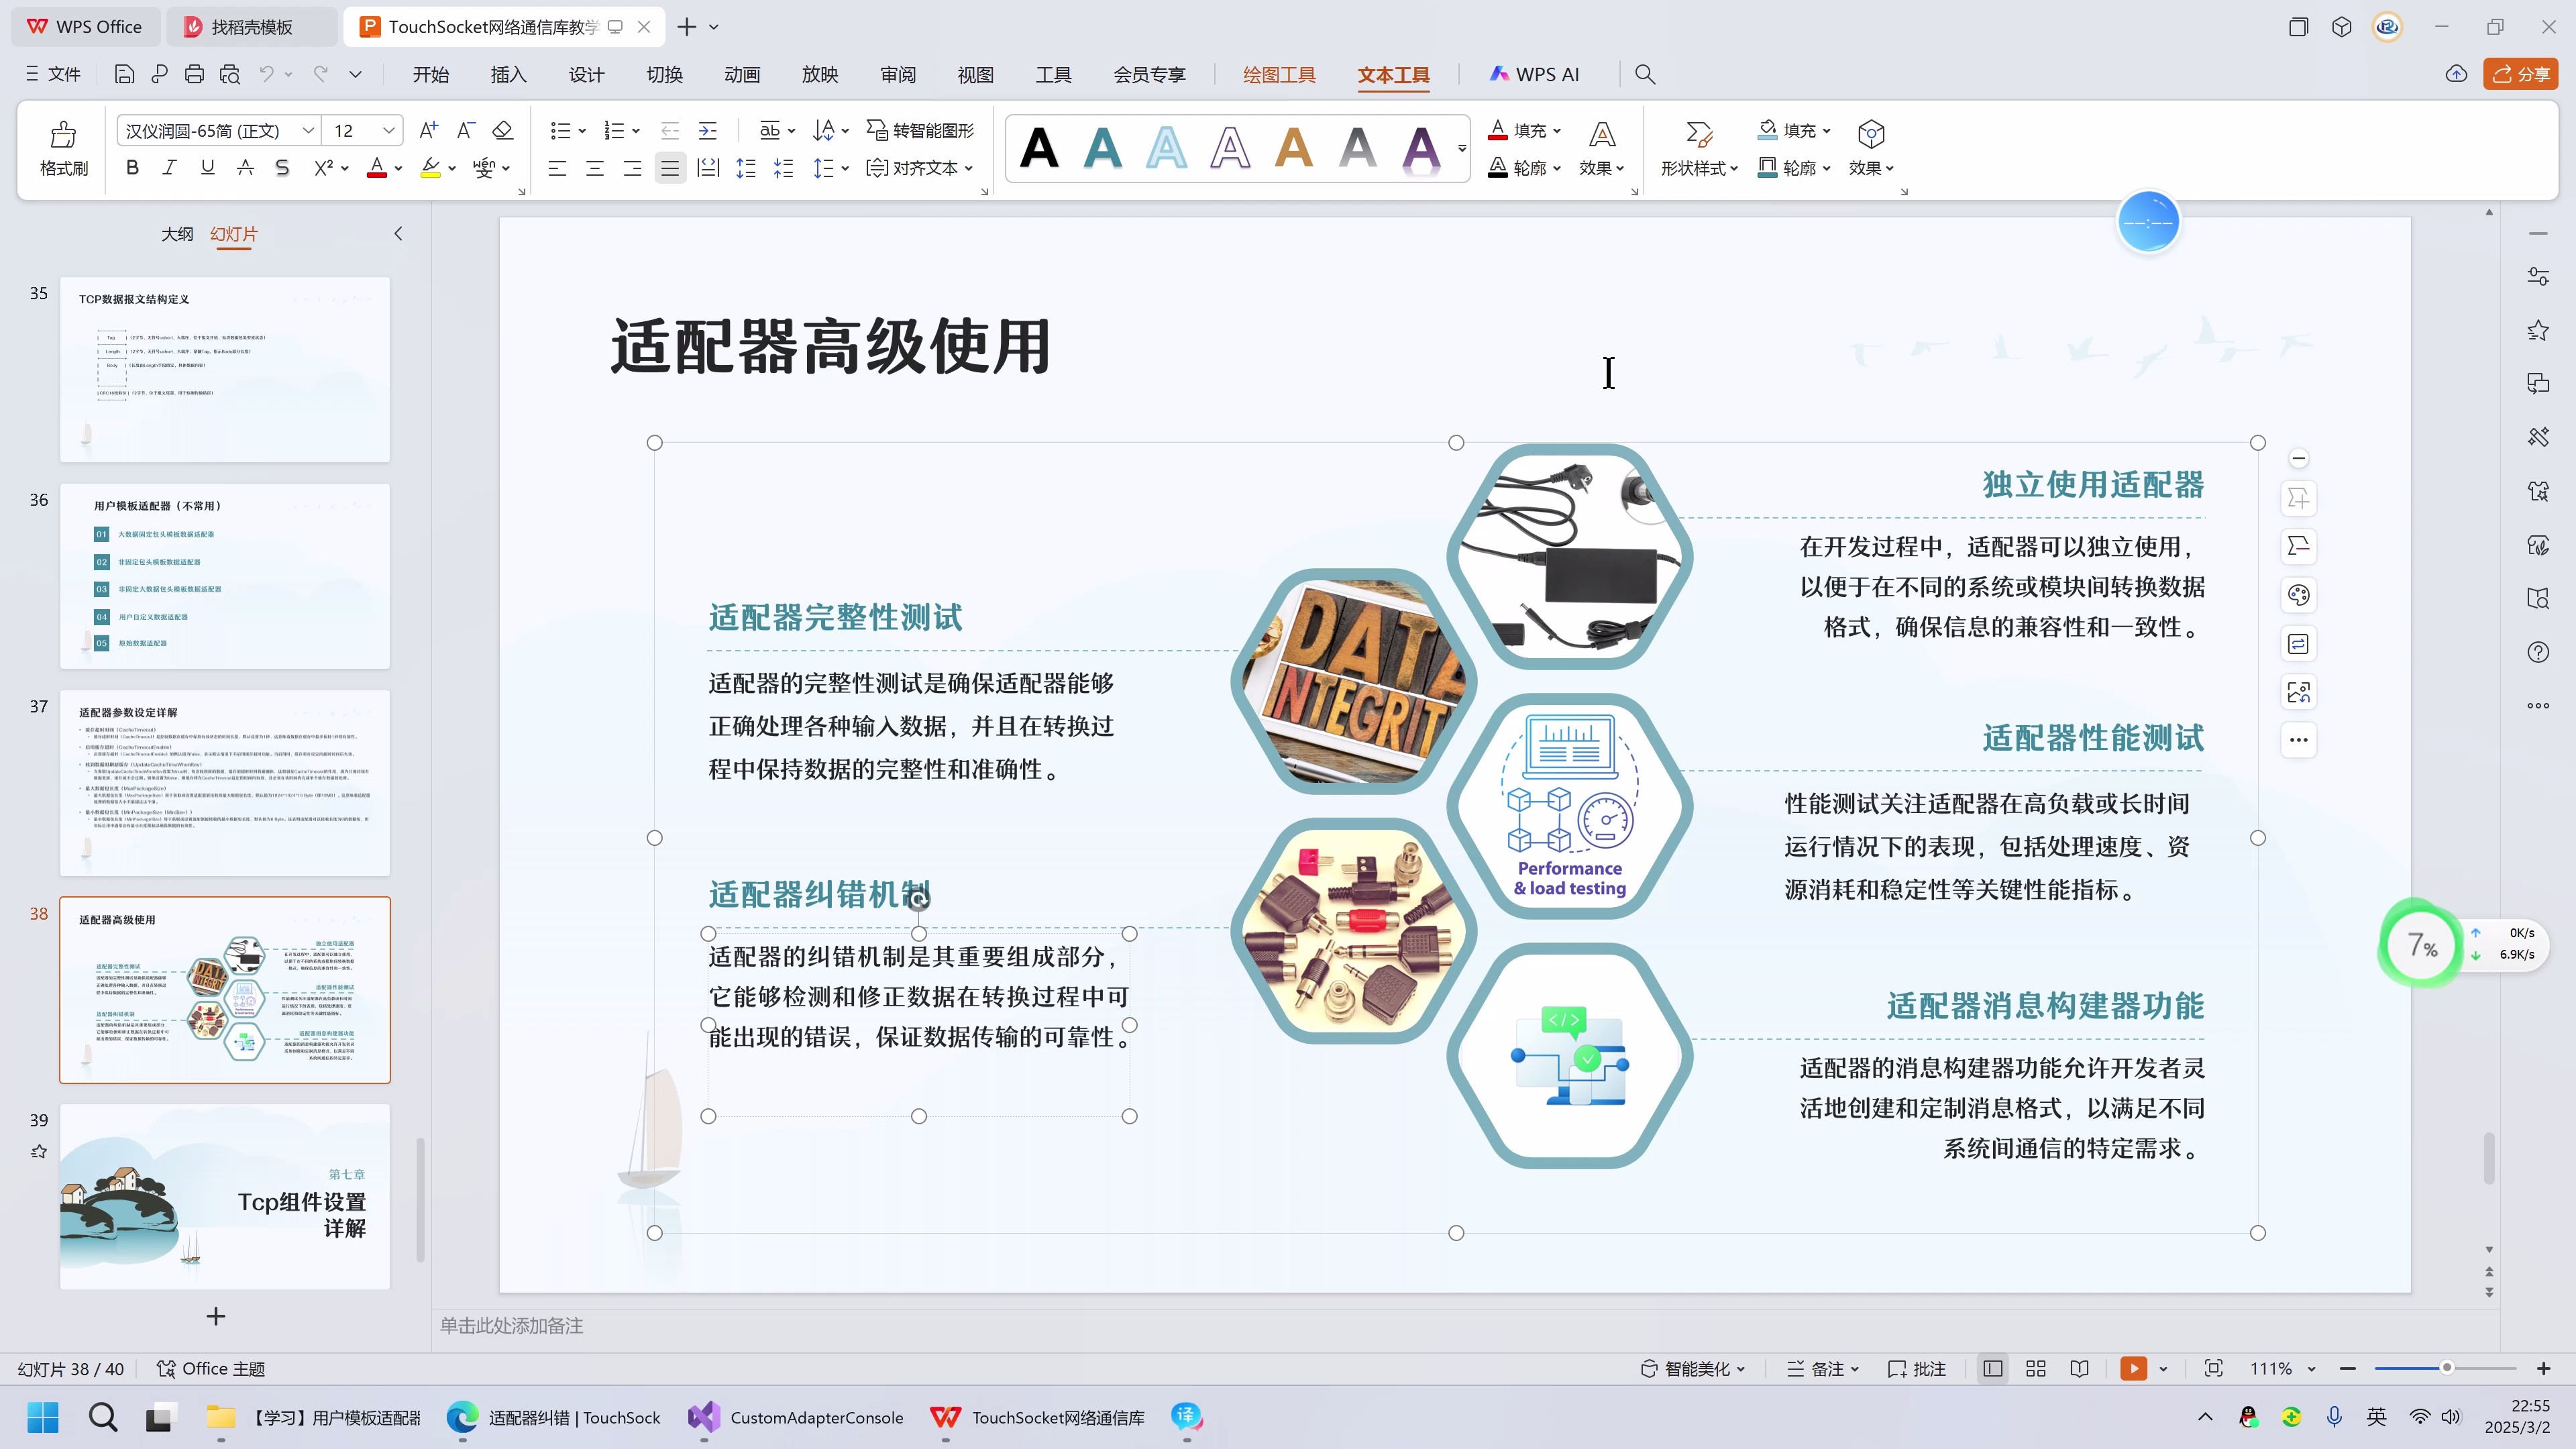The width and height of the screenshot is (2576, 1449).
Task: Toggle italic formatting
Action: pyautogui.click(x=169, y=167)
